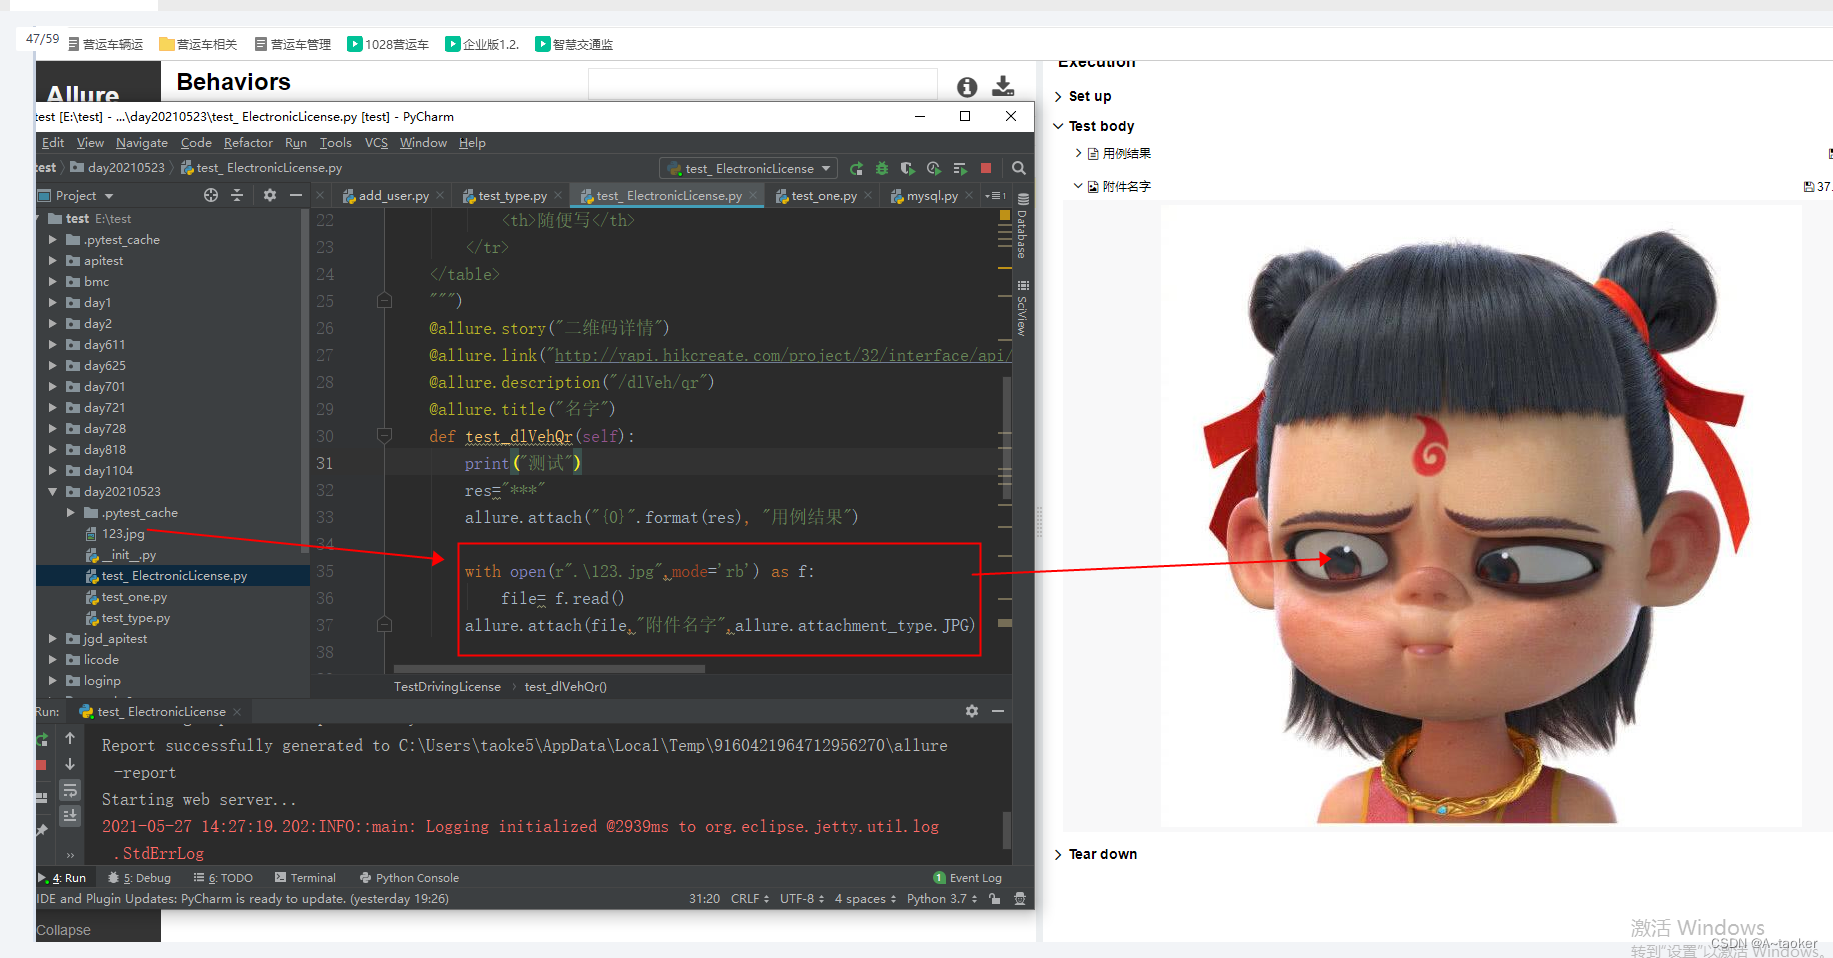The image size is (1833, 958).
Task: Expand the day611 folder
Action: (x=52, y=345)
